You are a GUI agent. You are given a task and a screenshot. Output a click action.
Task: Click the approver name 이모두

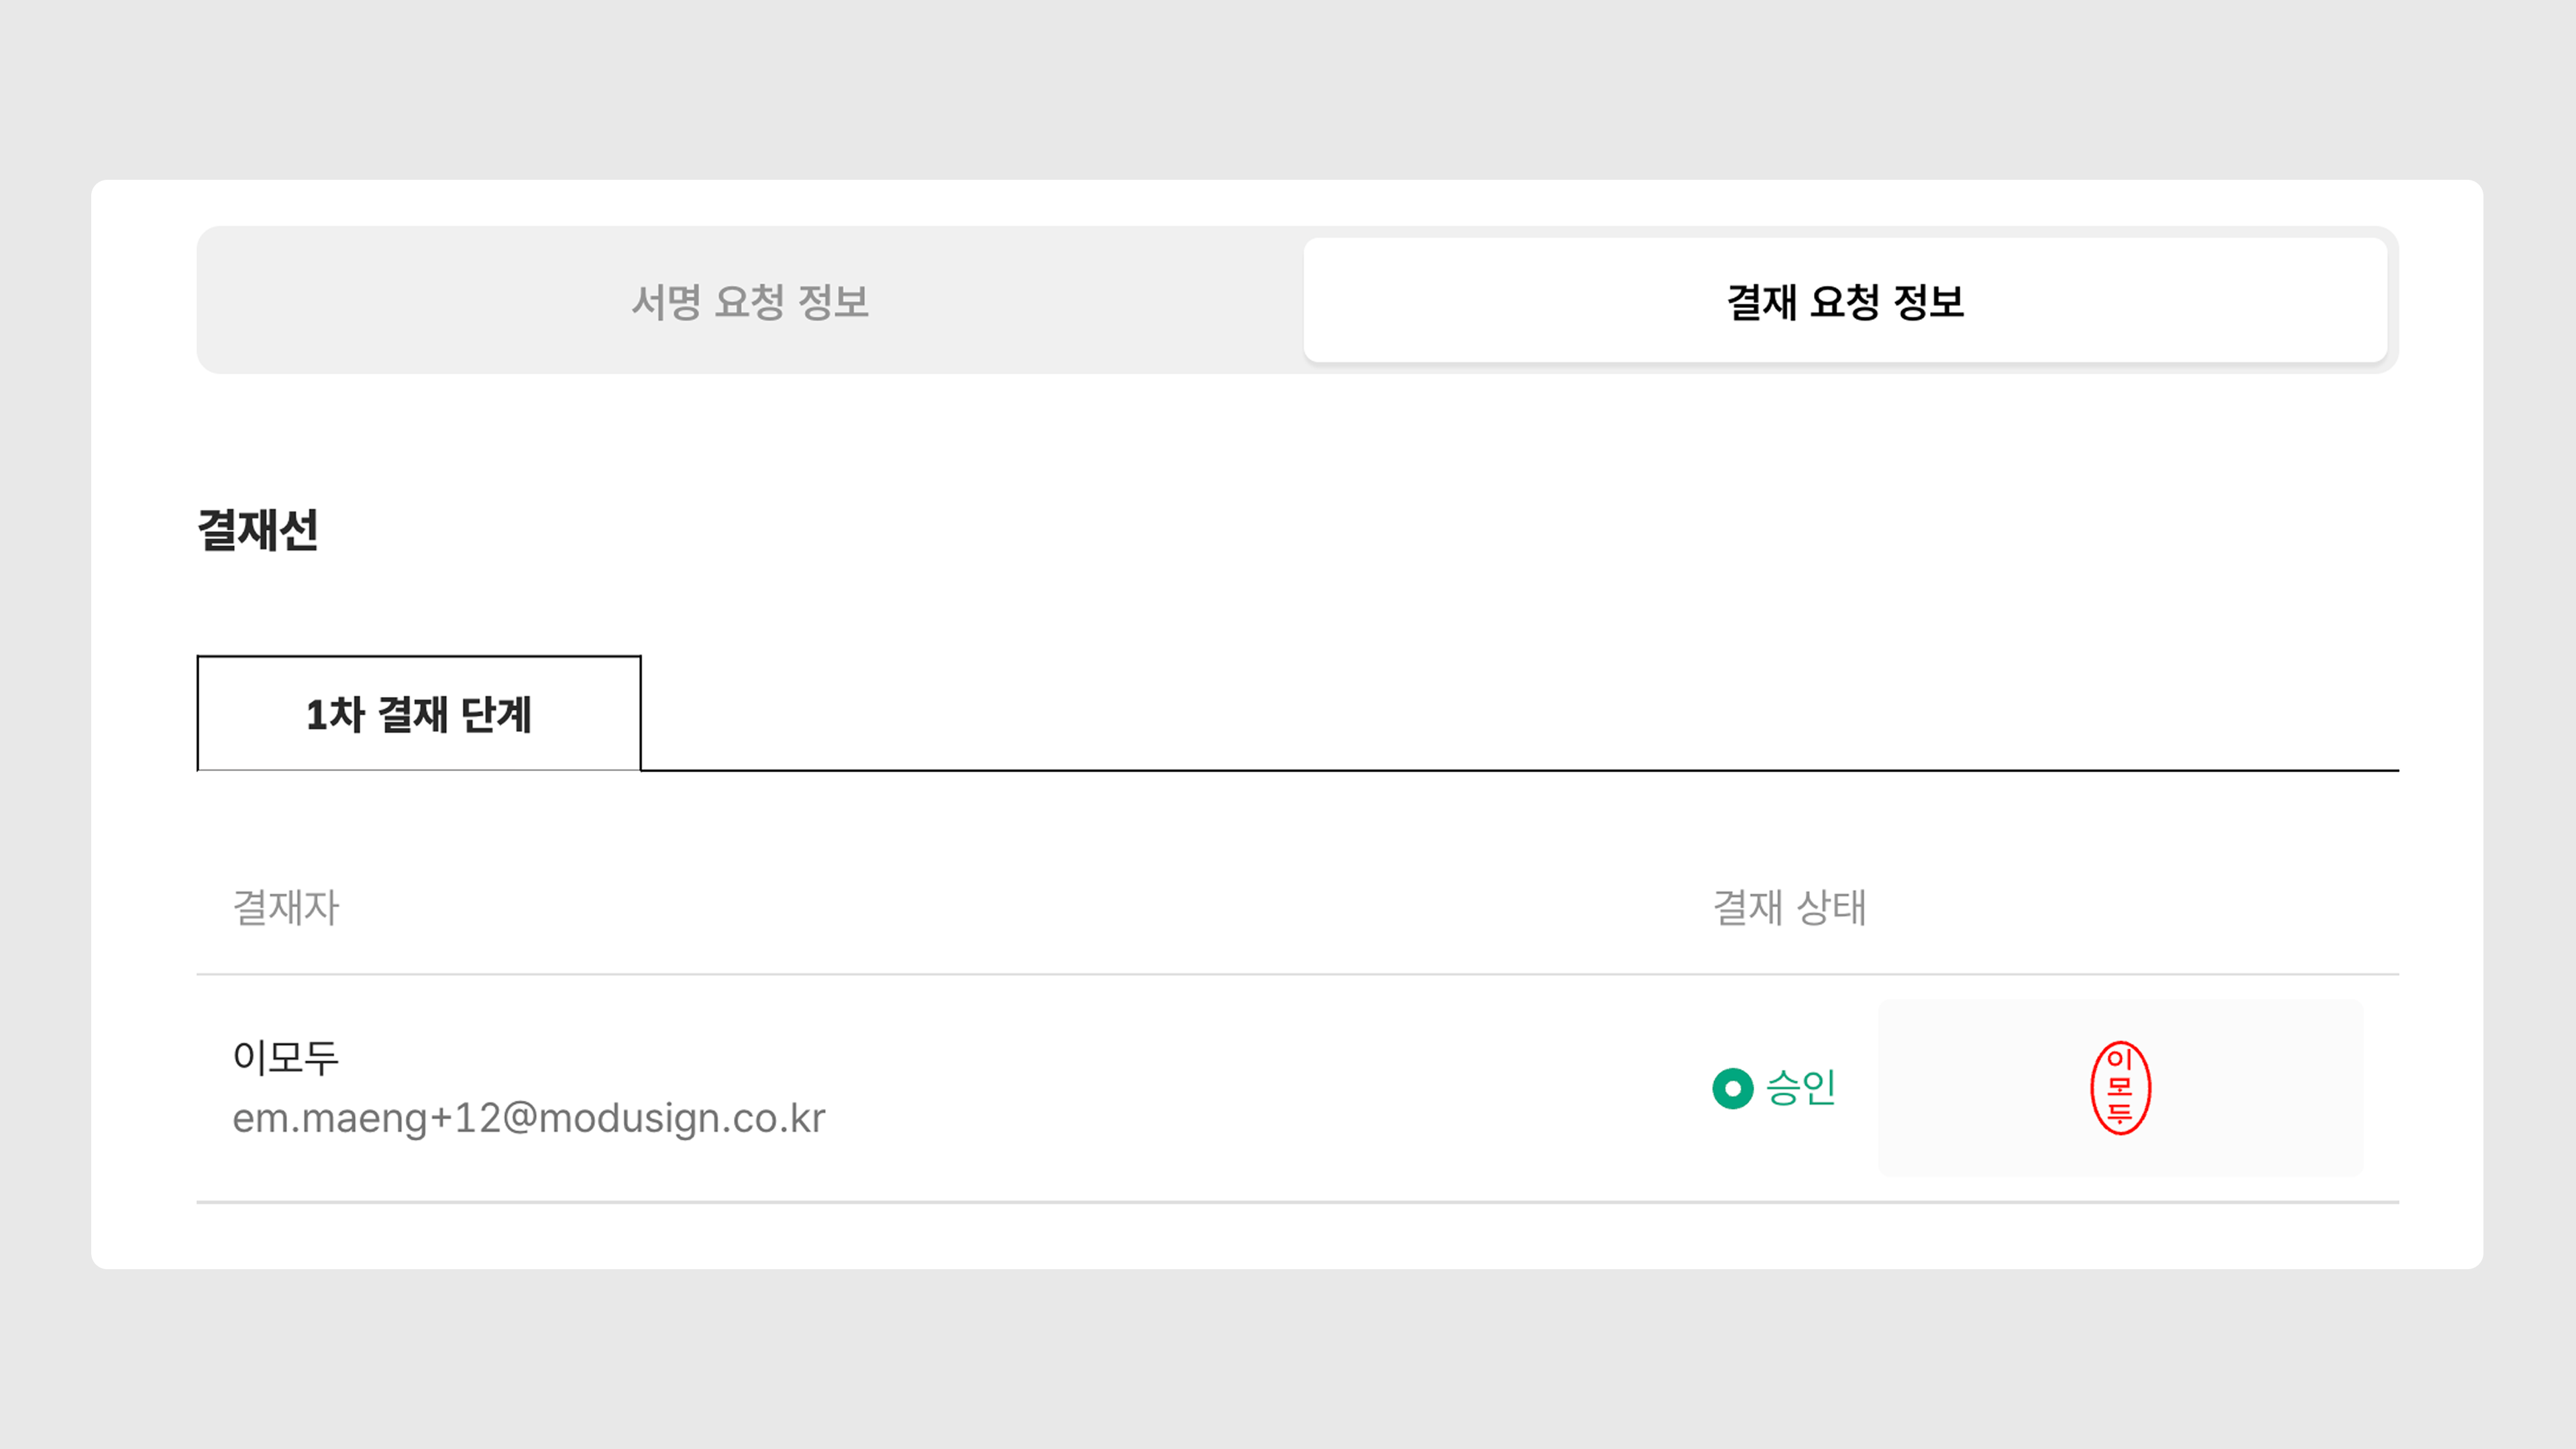[286, 1057]
